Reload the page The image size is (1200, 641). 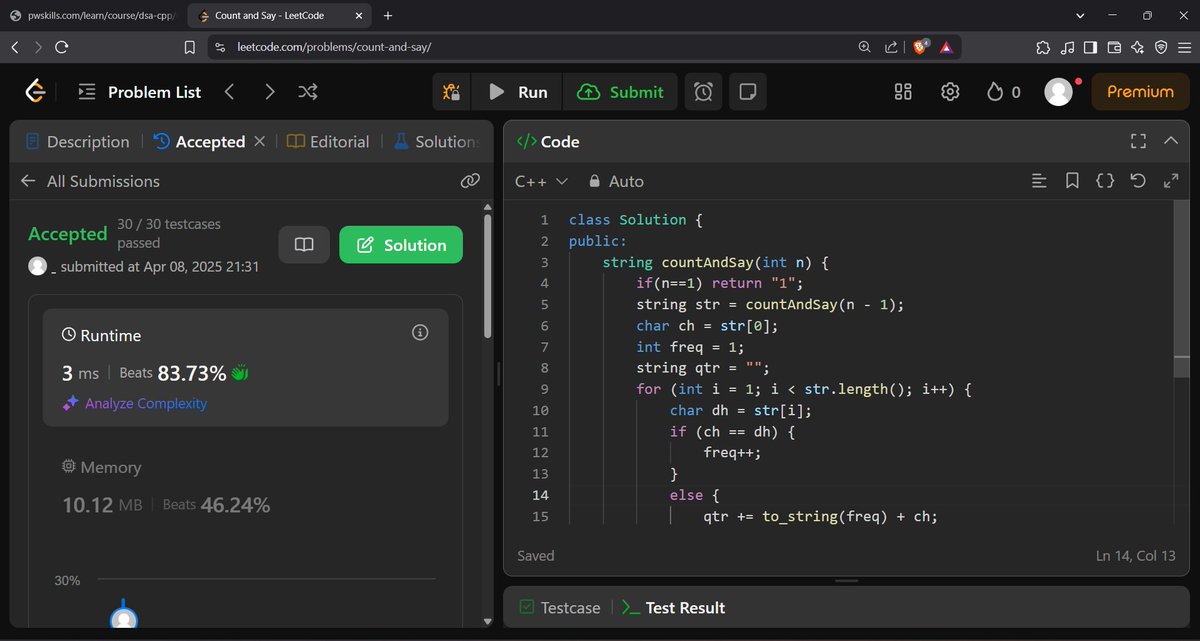62,47
